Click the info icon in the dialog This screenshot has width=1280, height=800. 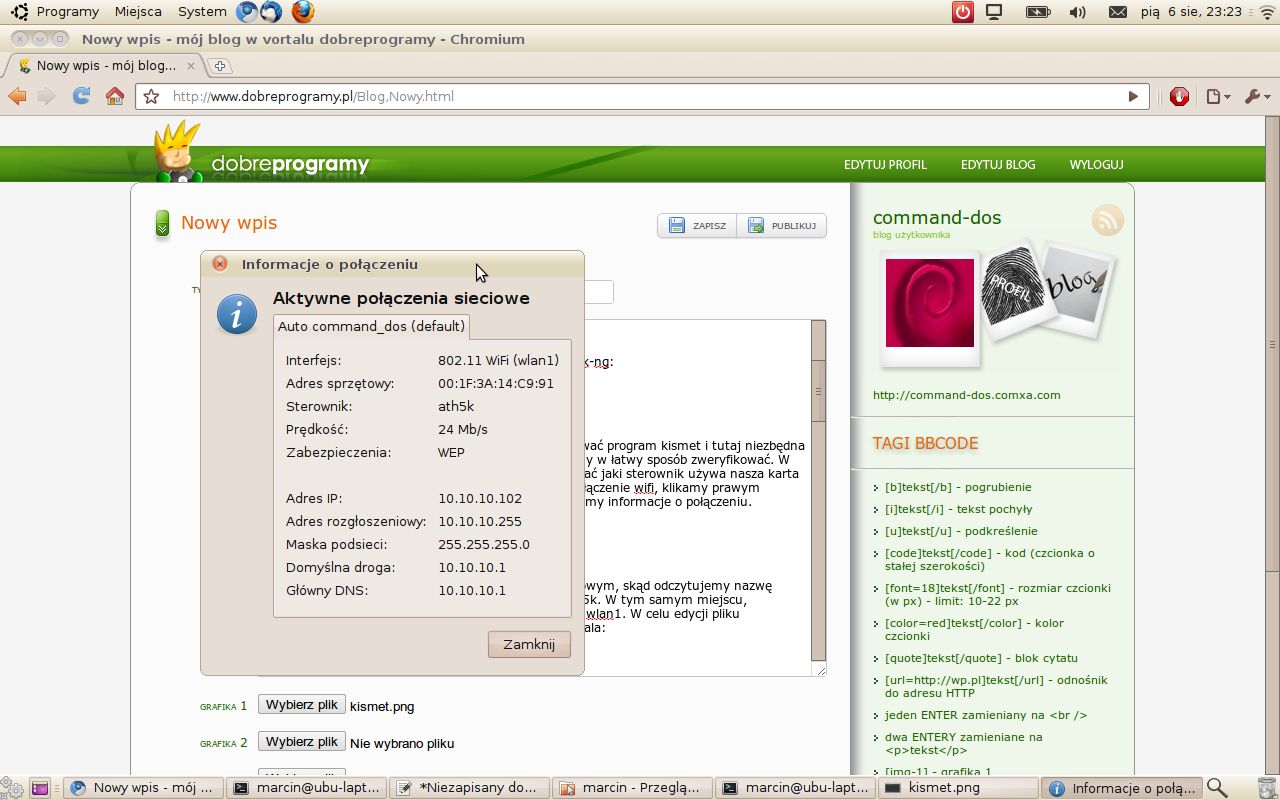pyautogui.click(x=237, y=315)
